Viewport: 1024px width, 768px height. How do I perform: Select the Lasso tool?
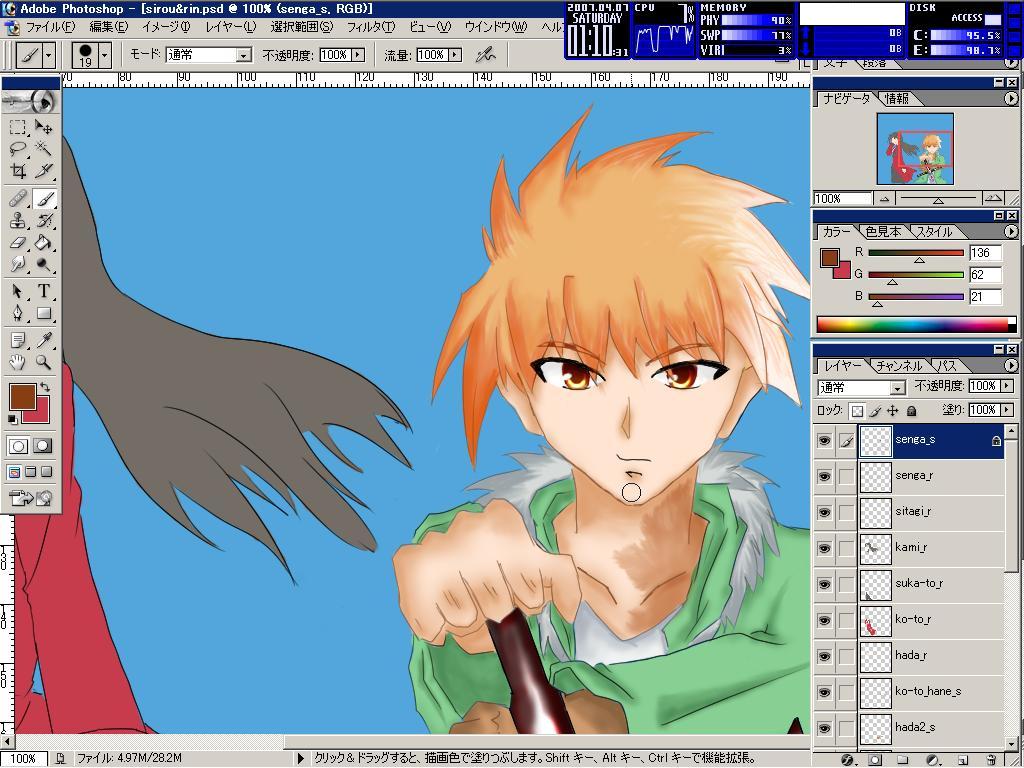pos(18,148)
